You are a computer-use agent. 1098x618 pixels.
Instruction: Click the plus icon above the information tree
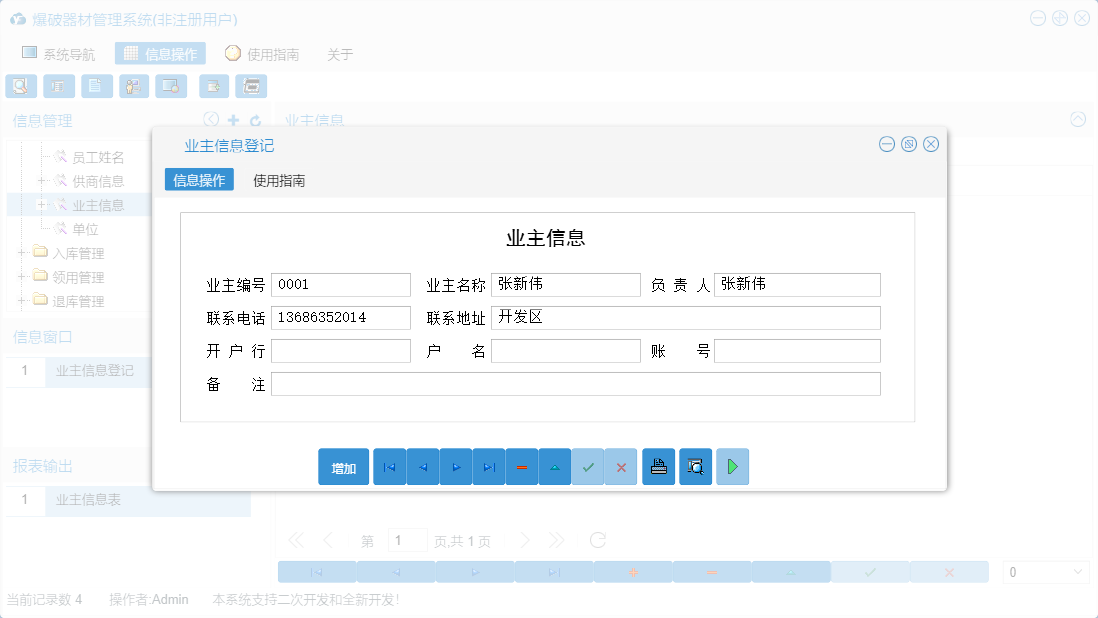(x=234, y=119)
